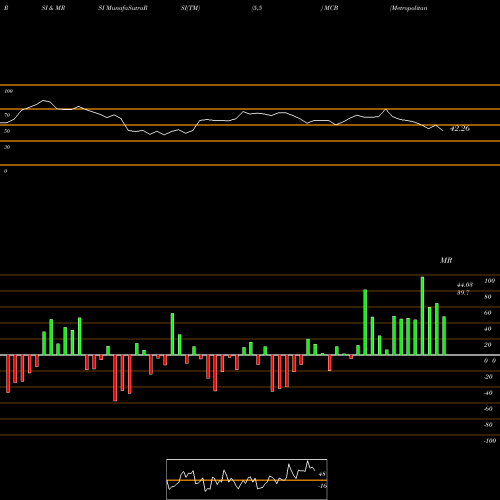The image size is (500, 500).
Task: Click the 48 label inside the mini chart
Action: coord(322,474)
